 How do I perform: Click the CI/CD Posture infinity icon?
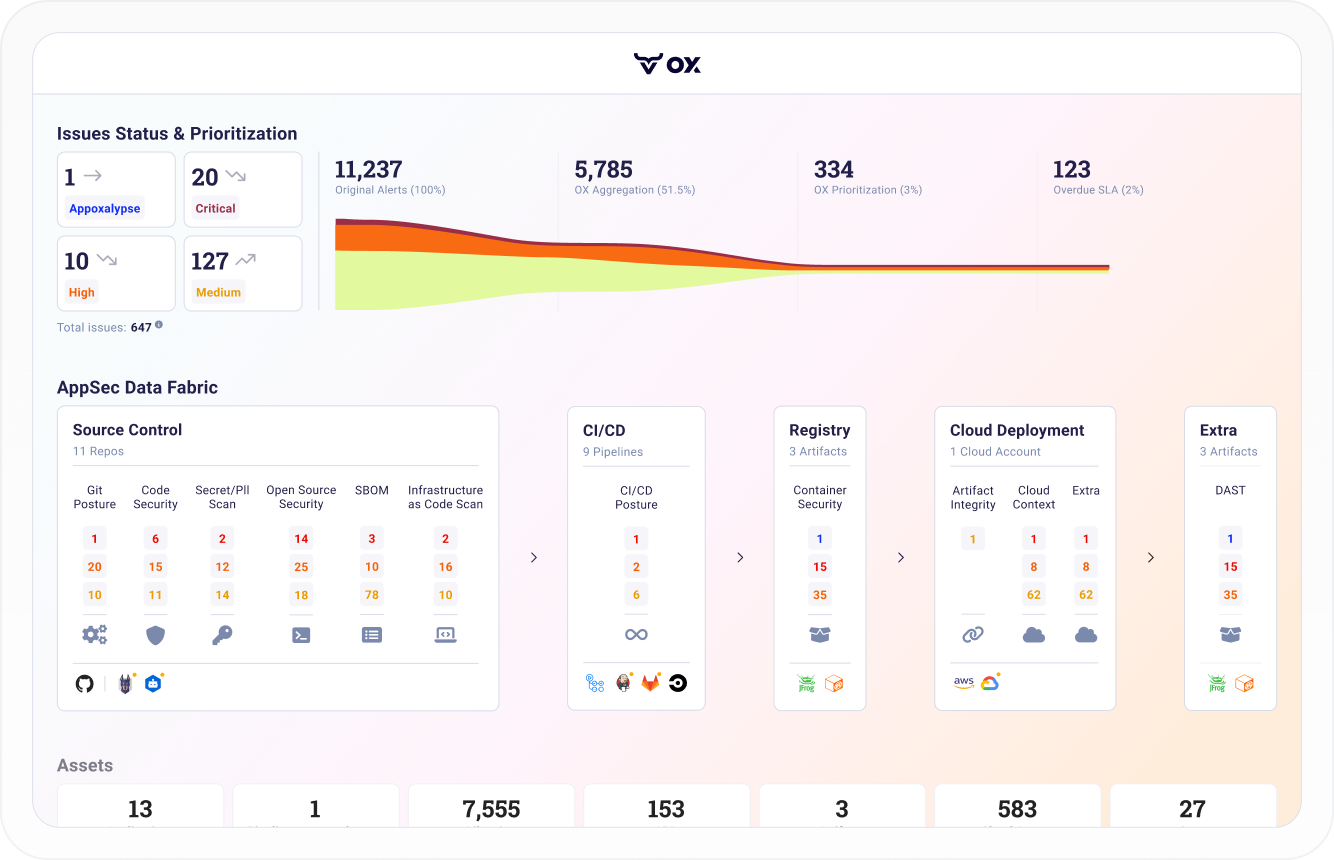pyautogui.click(x=636, y=635)
